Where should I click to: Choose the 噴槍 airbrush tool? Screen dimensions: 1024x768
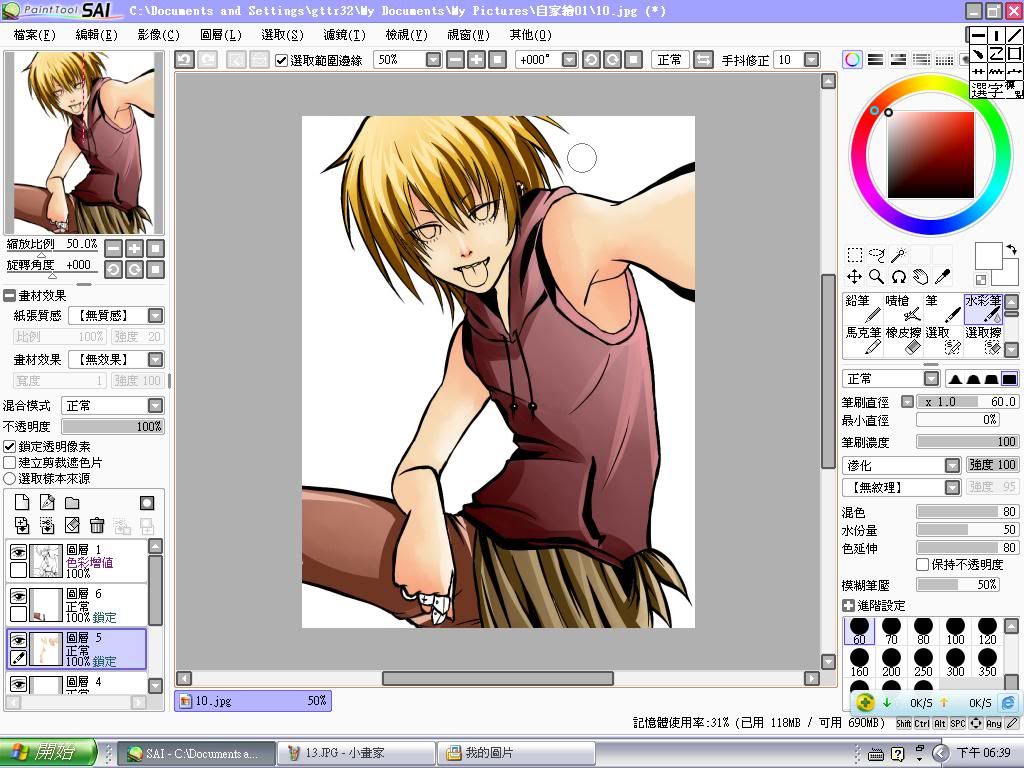[903, 308]
